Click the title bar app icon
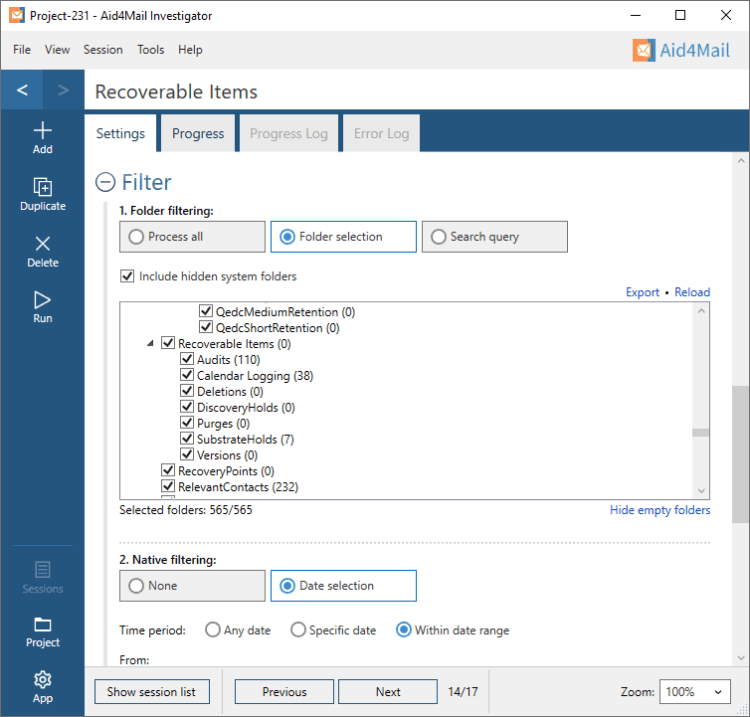 17,15
